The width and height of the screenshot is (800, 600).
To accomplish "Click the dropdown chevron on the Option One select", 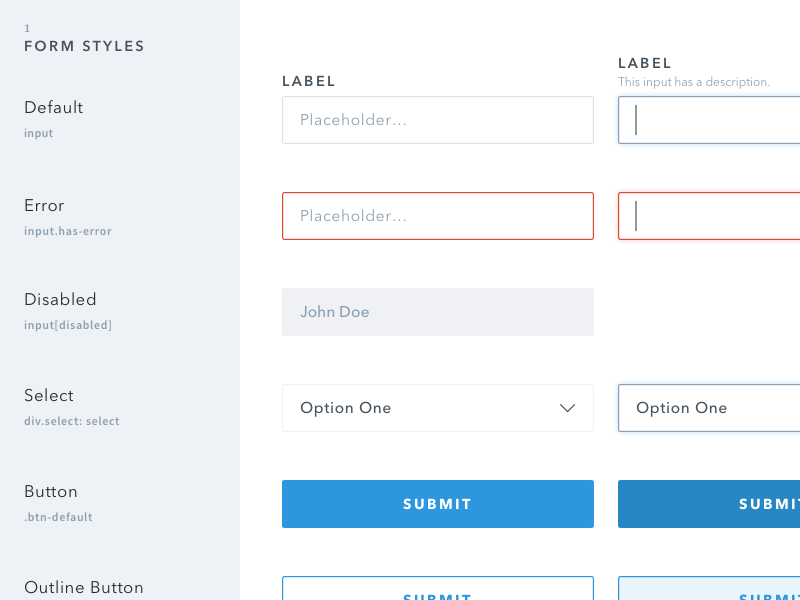I will tap(567, 408).
